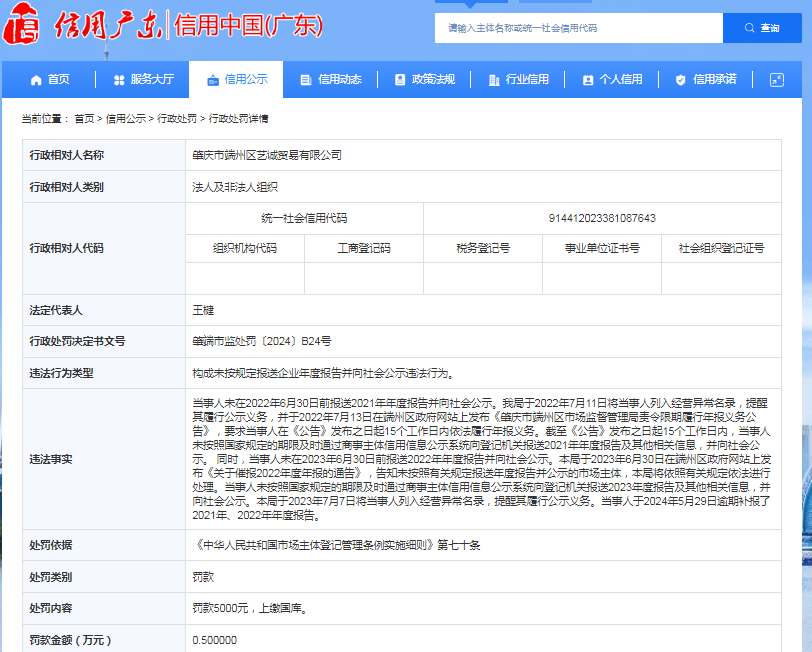Select the 罚款 penalty category value

click(203, 577)
